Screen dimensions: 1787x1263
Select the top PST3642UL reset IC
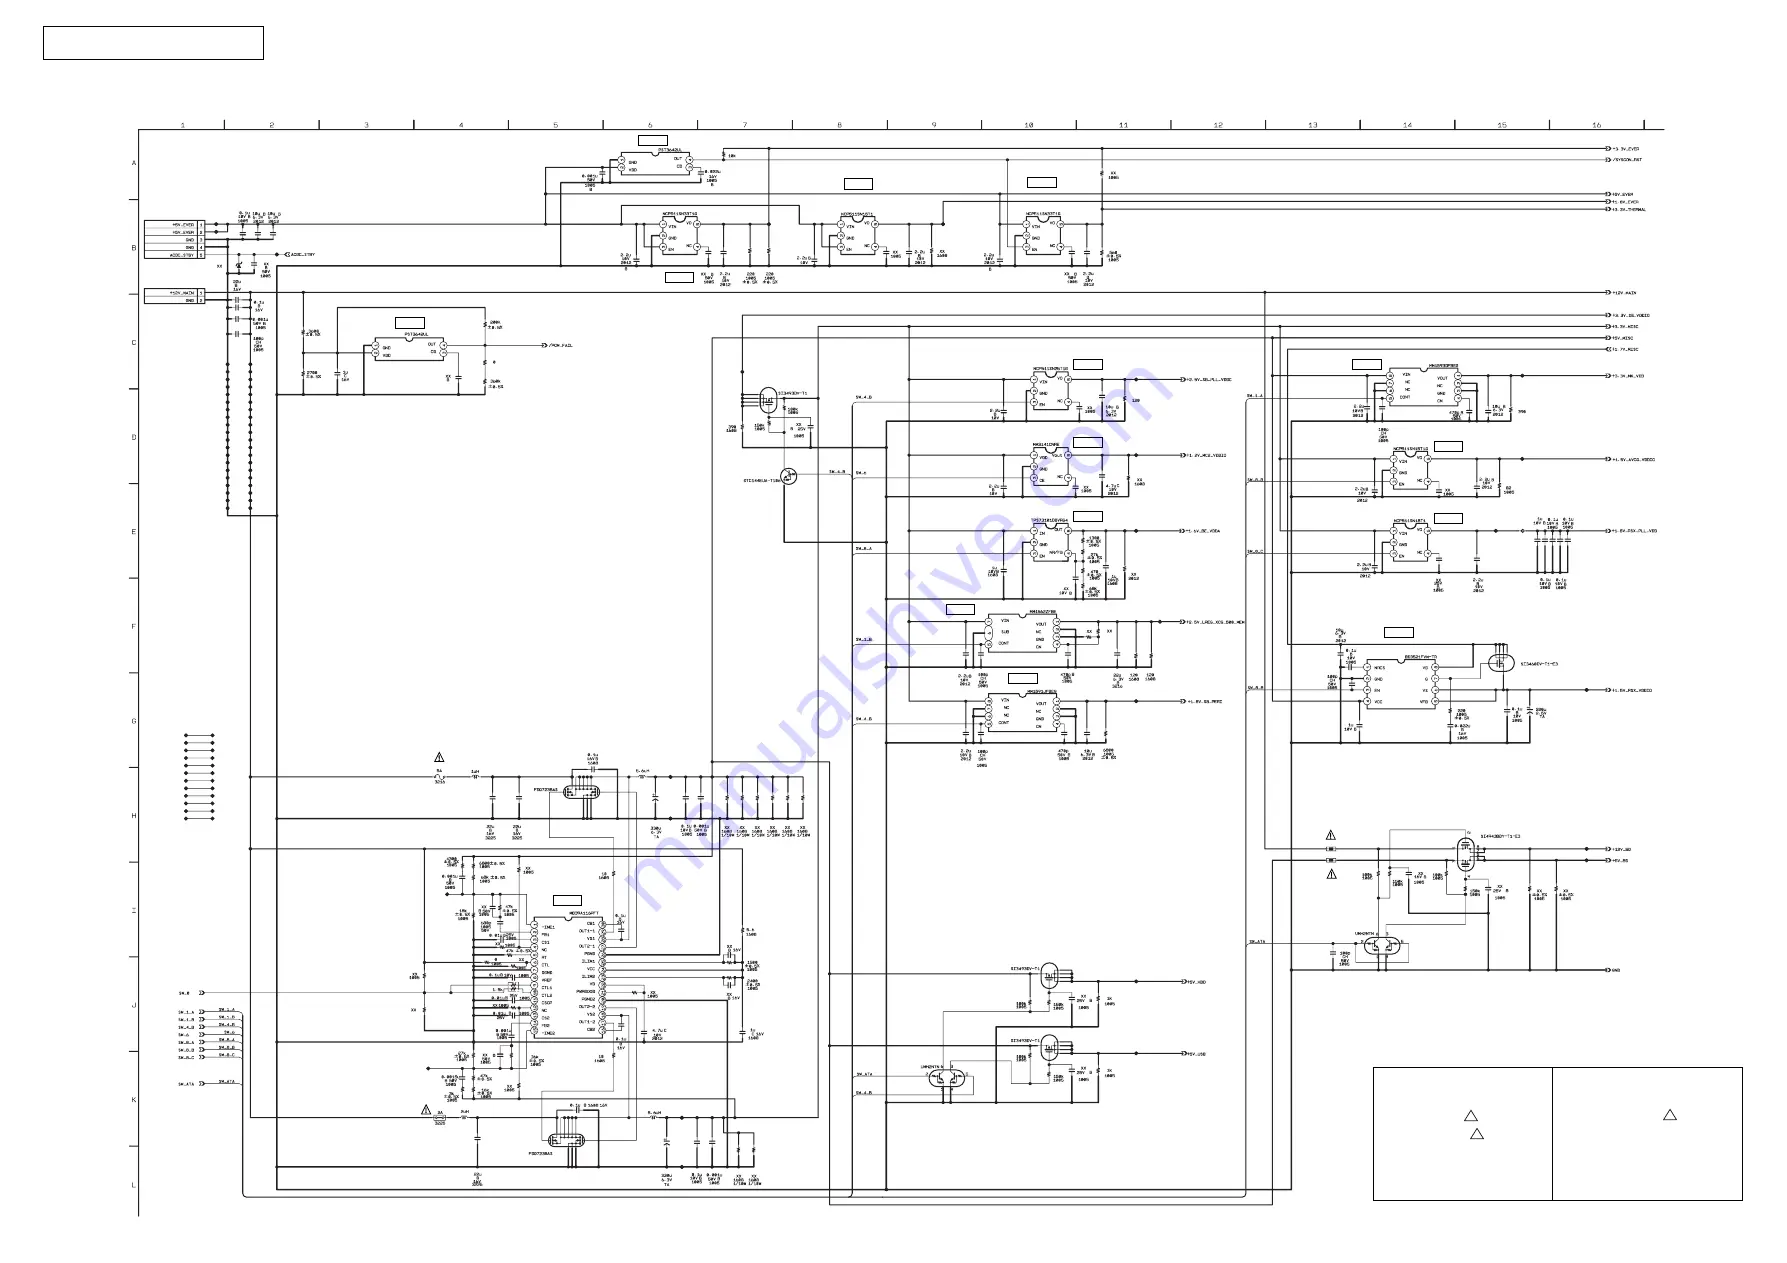(x=655, y=164)
